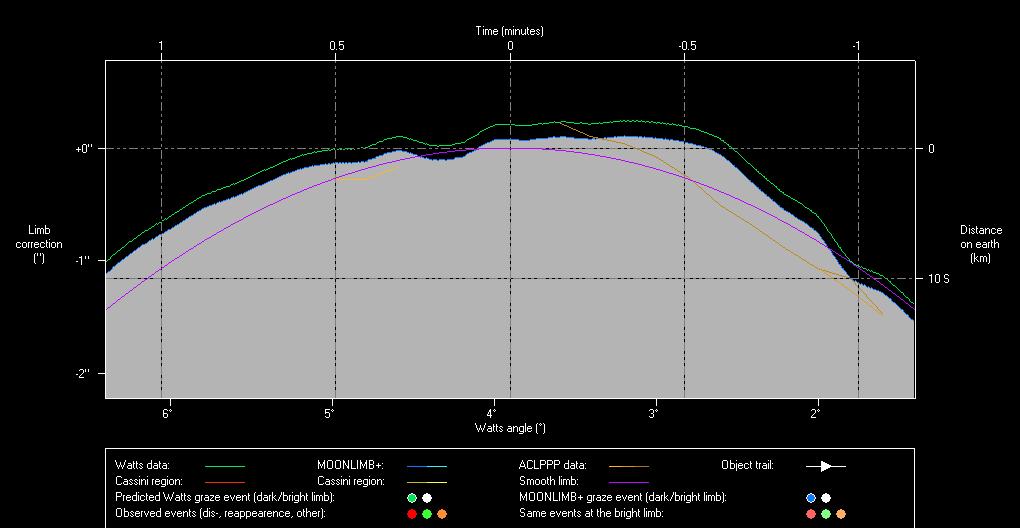
Task: Click the blue MOONLIMB+ graze event dot
Action: coord(811,497)
